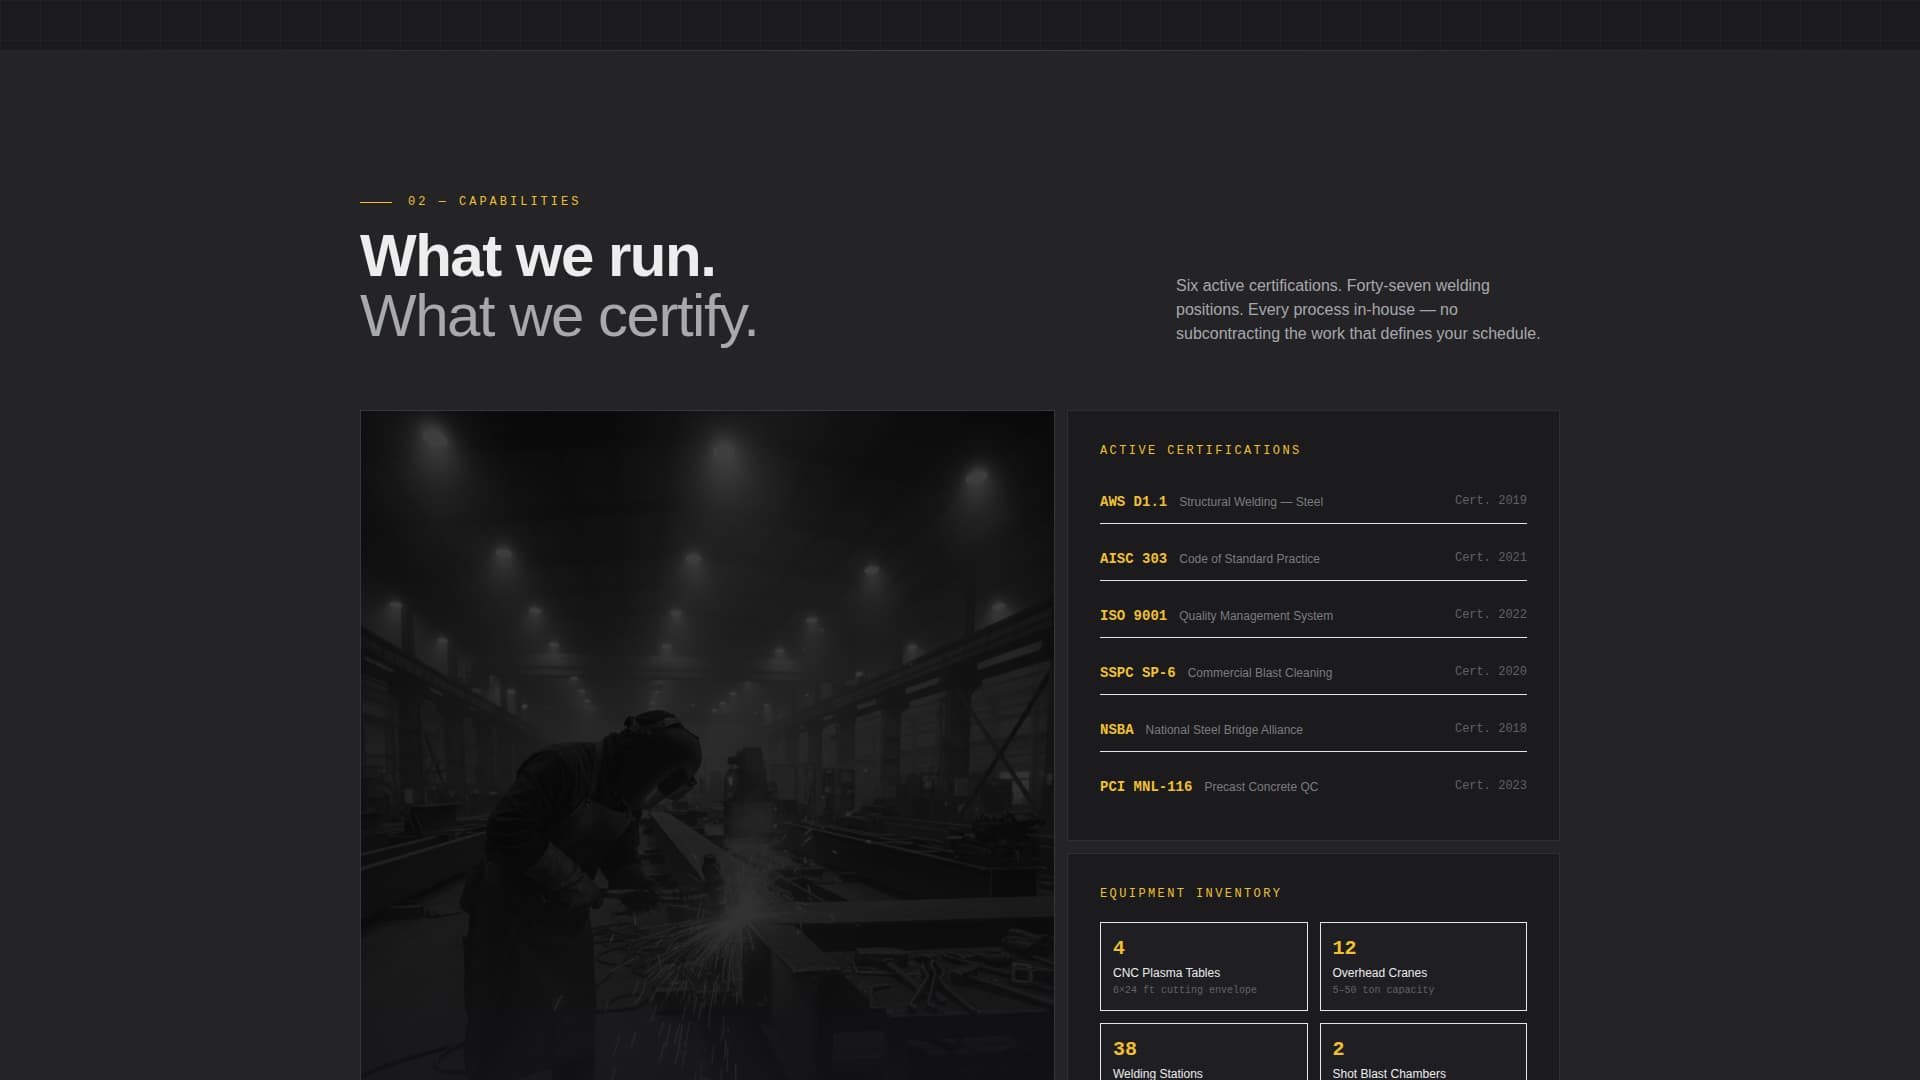Click the Cert. 2019 date beside AWS D1.1
1920x1080 pixels.
pyautogui.click(x=1490, y=499)
